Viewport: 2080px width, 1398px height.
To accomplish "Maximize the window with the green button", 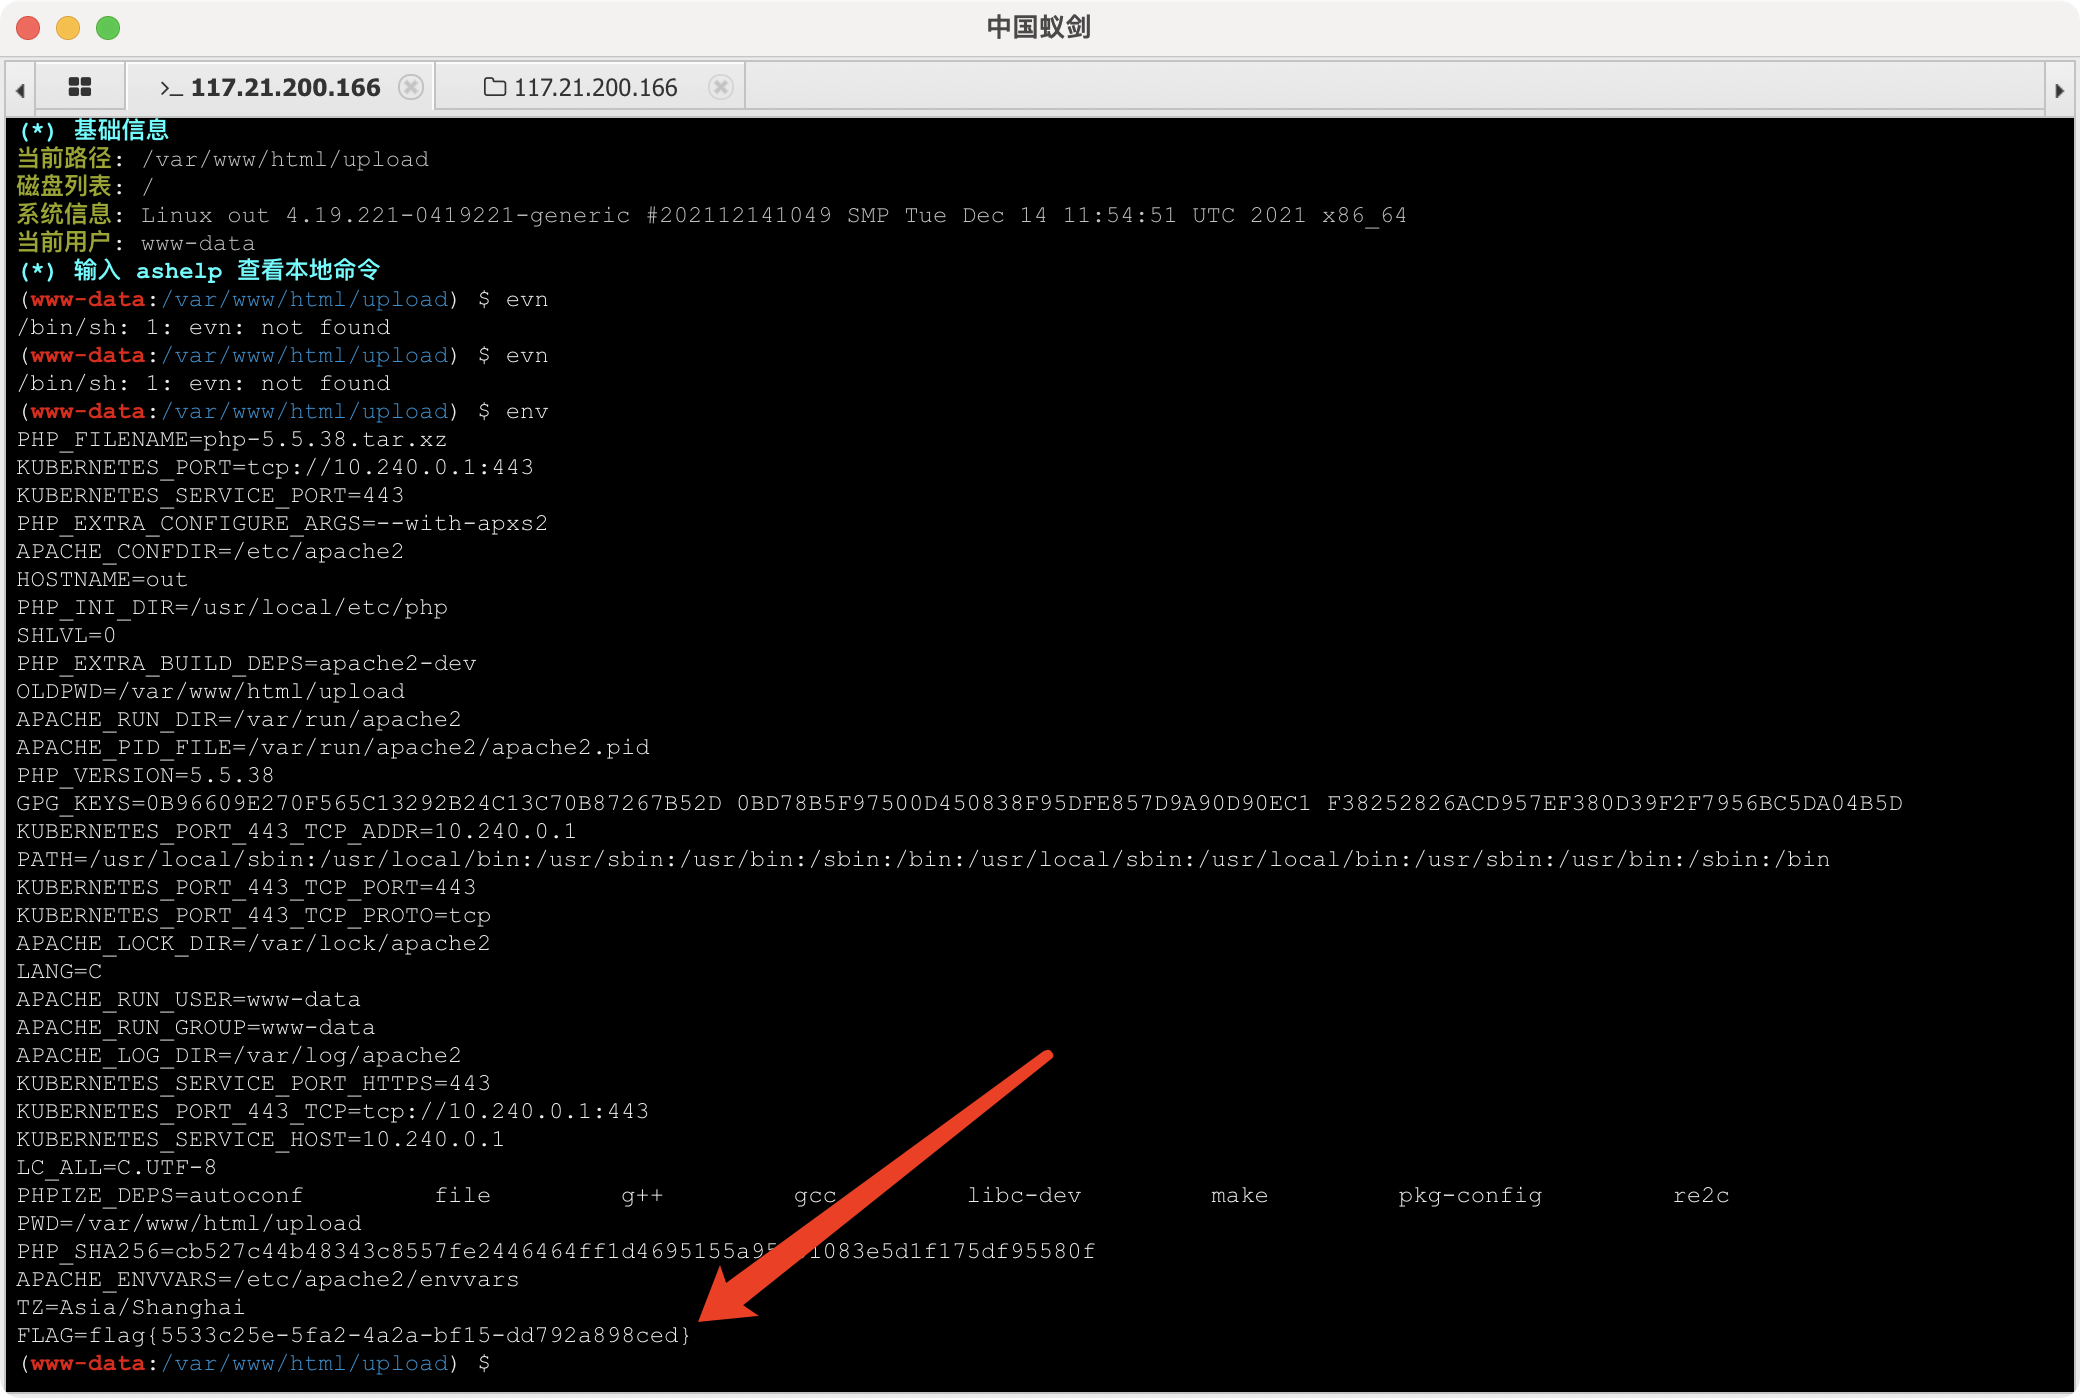I will pyautogui.click(x=108, y=28).
